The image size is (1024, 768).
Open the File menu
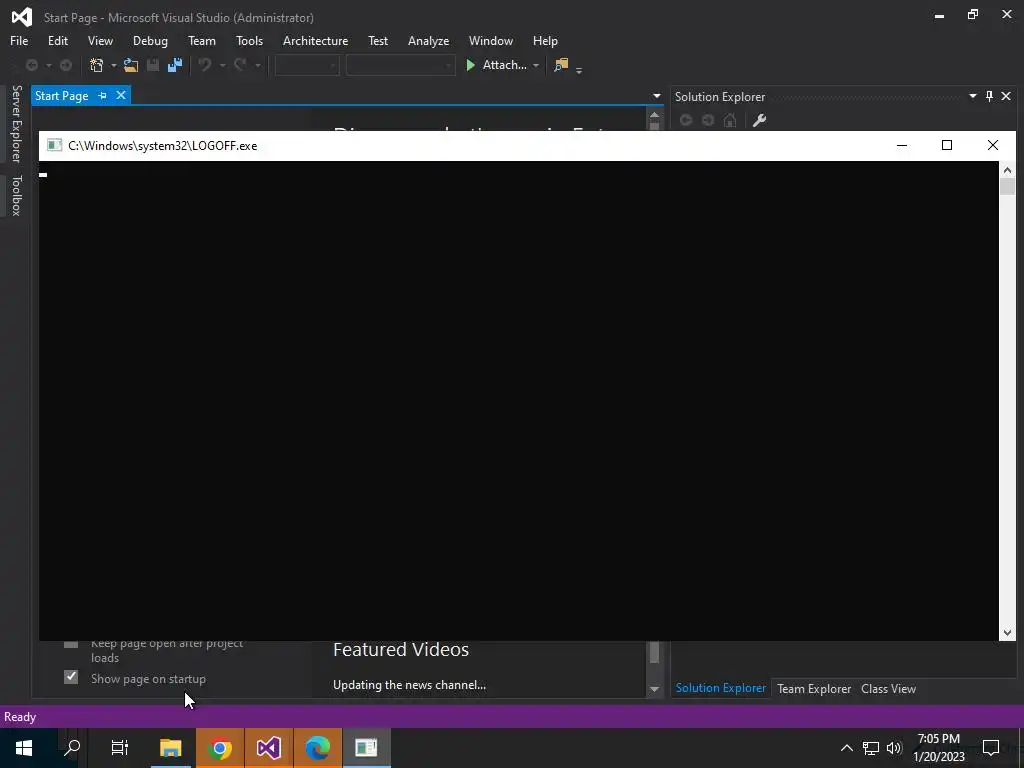coord(19,40)
